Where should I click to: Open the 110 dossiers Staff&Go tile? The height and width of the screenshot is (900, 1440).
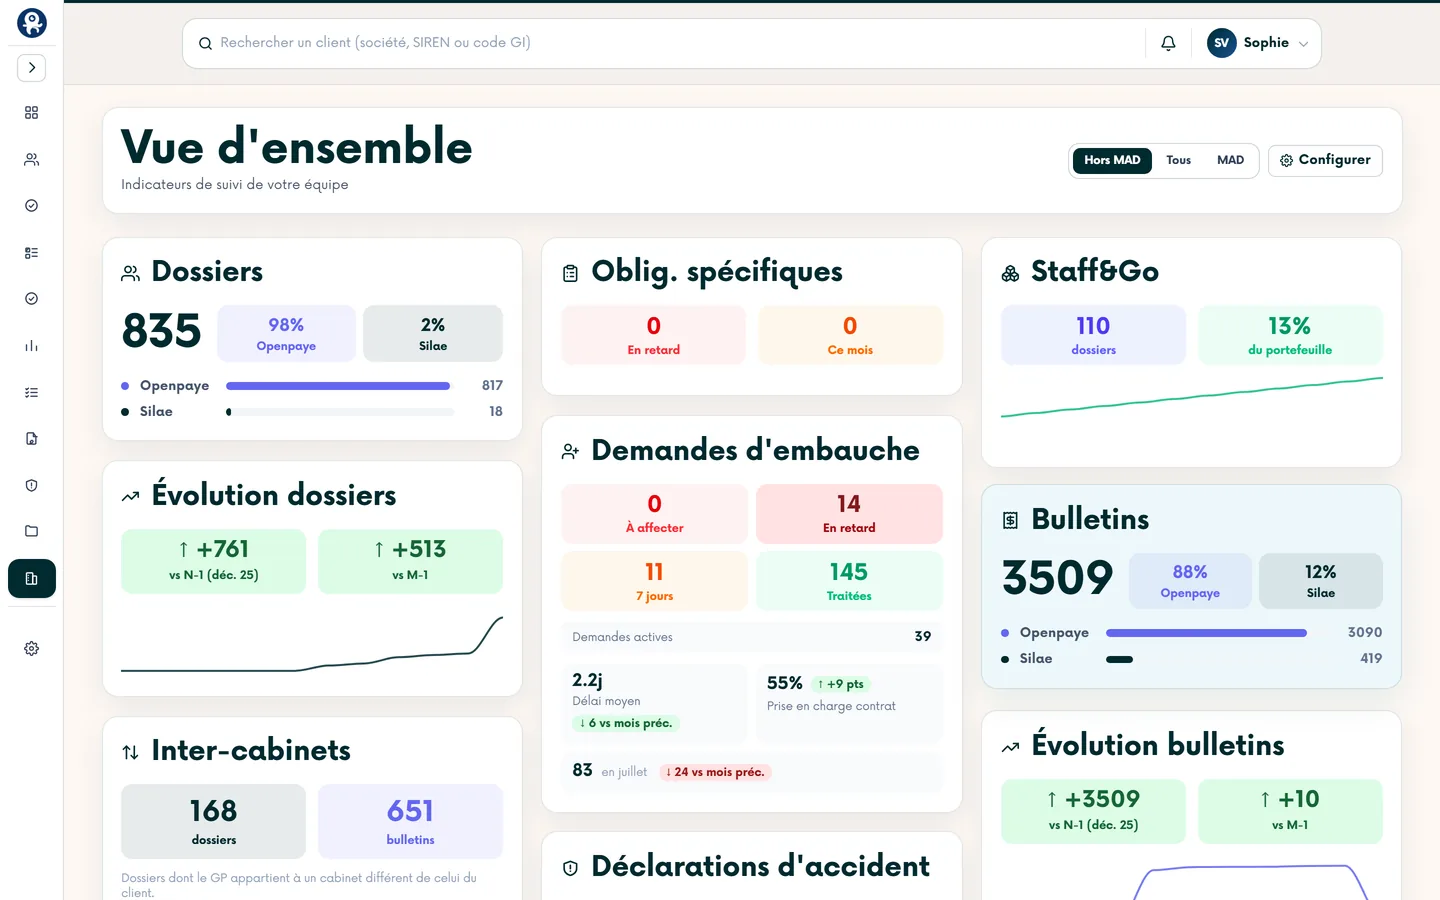coord(1093,336)
